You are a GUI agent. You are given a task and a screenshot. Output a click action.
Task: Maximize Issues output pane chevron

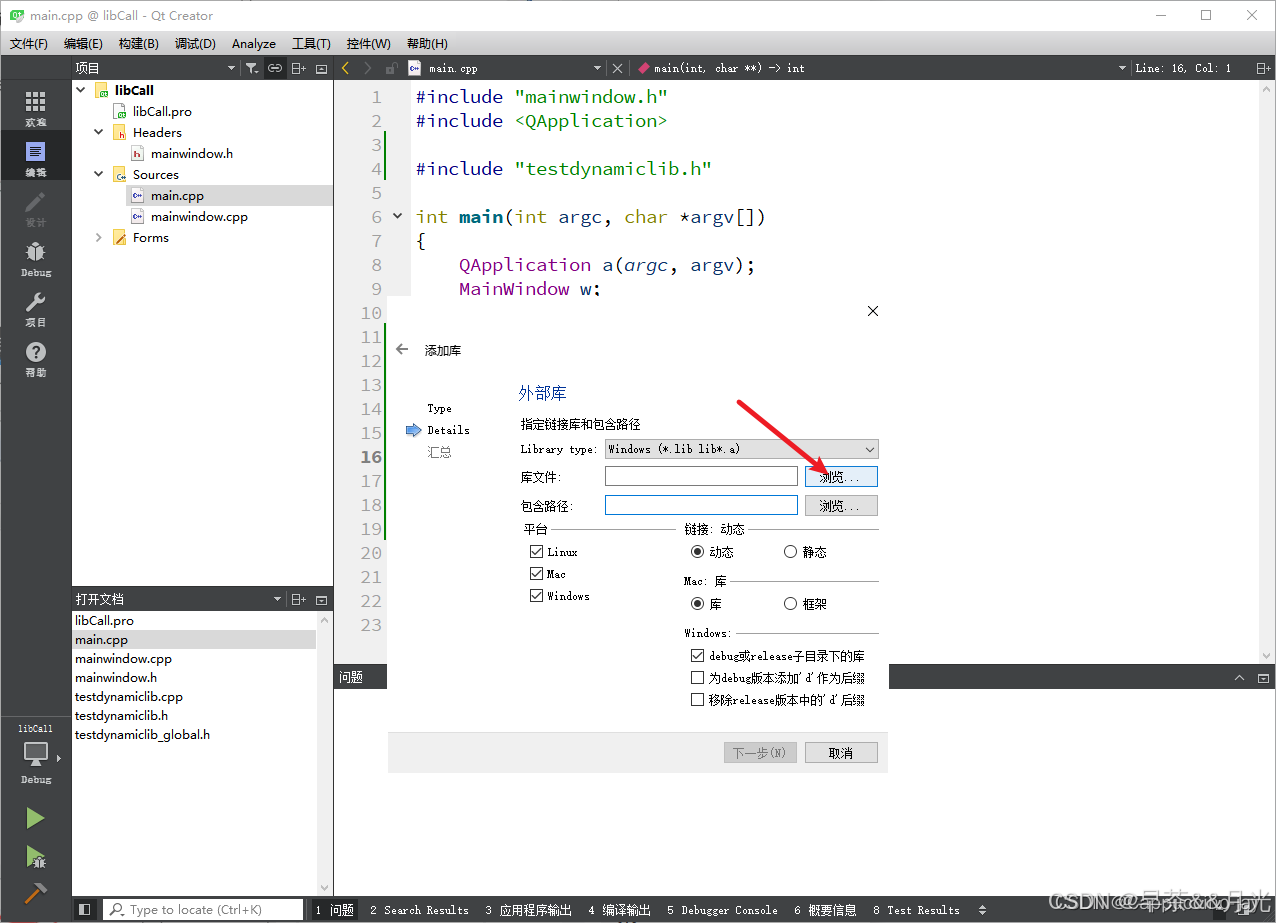(1240, 677)
